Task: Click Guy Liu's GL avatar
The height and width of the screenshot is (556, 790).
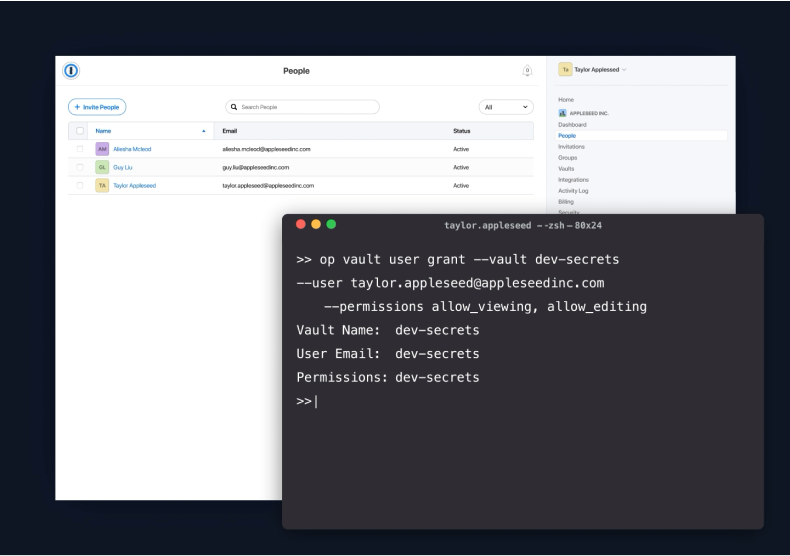Action: (x=102, y=167)
